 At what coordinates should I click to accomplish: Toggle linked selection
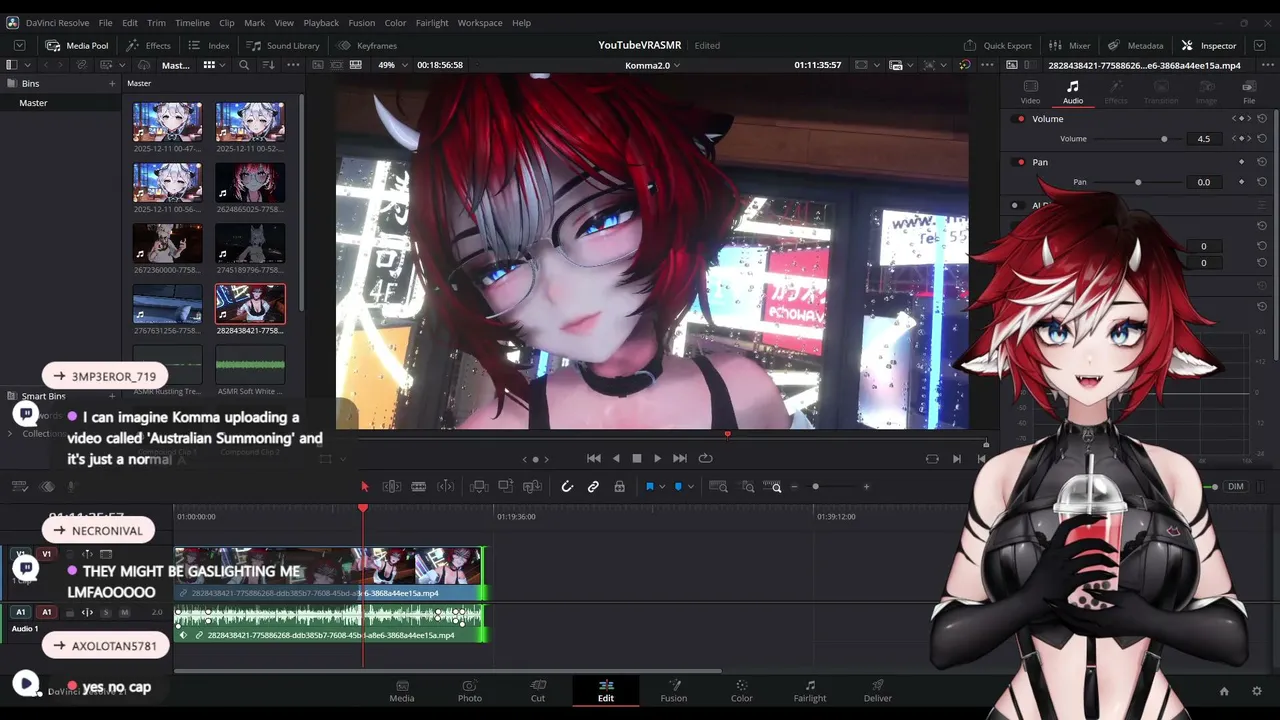pos(593,487)
